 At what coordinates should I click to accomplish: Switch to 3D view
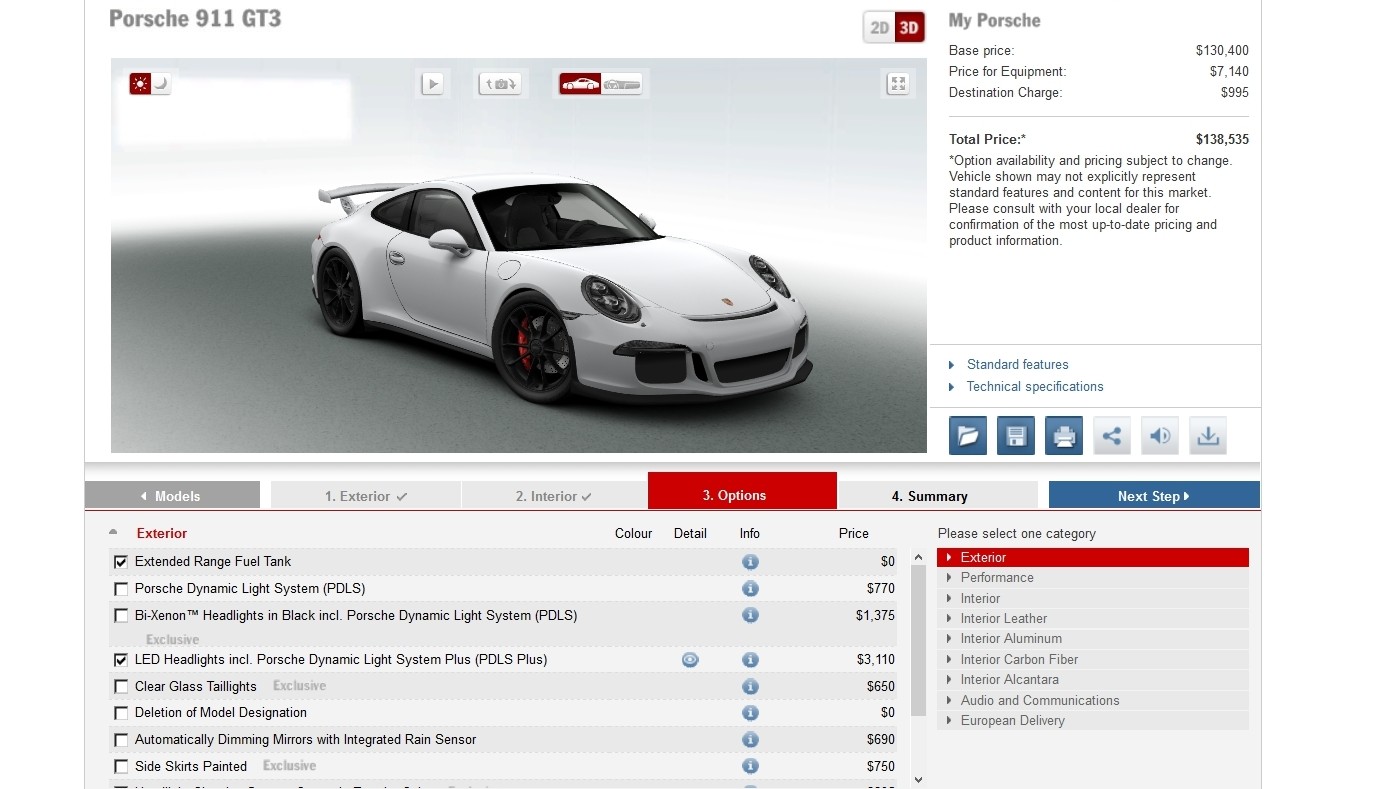pos(909,28)
